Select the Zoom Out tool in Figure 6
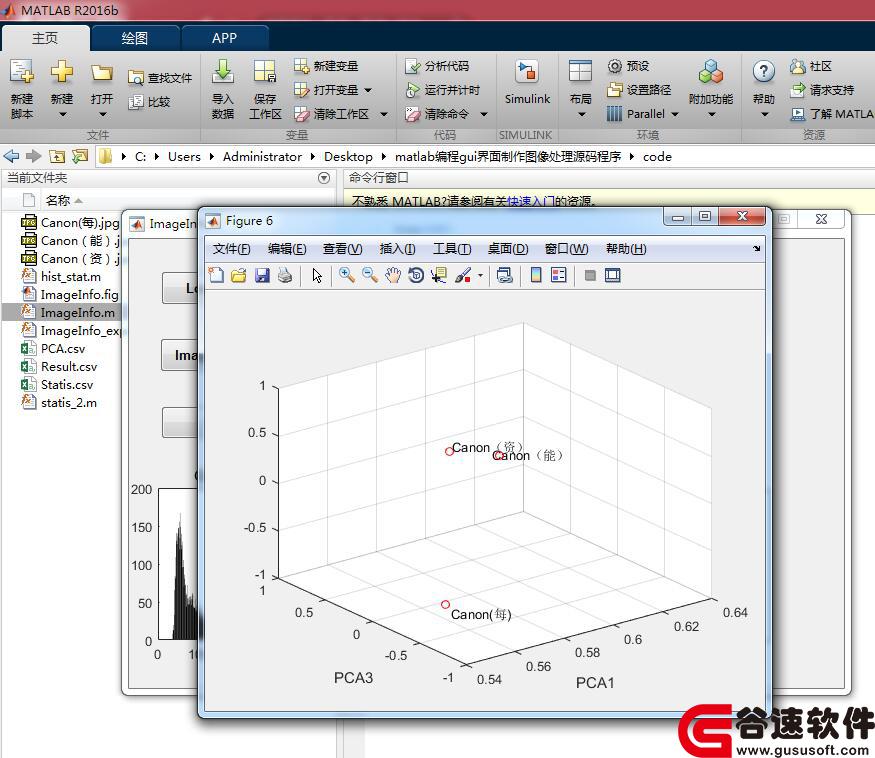This screenshot has height=758, width=875. click(369, 275)
